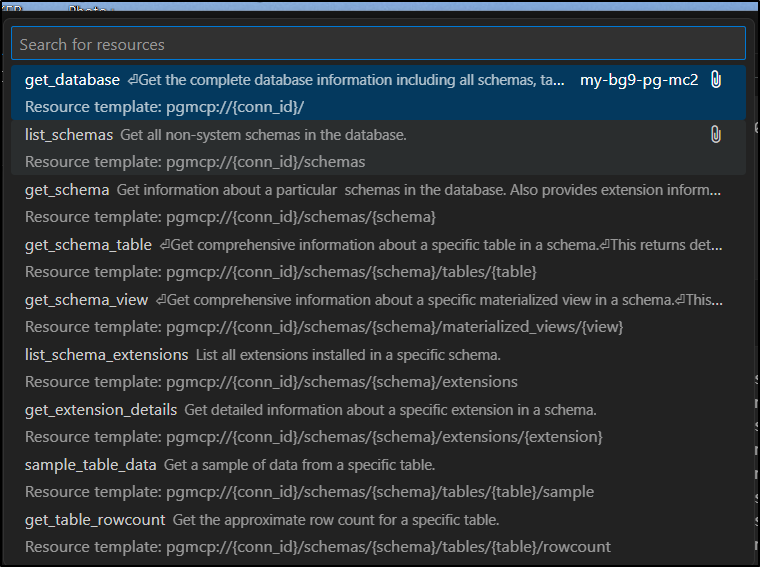The image size is (760, 567).
Task: Select the get_extension_details entry
Action: pos(101,410)
